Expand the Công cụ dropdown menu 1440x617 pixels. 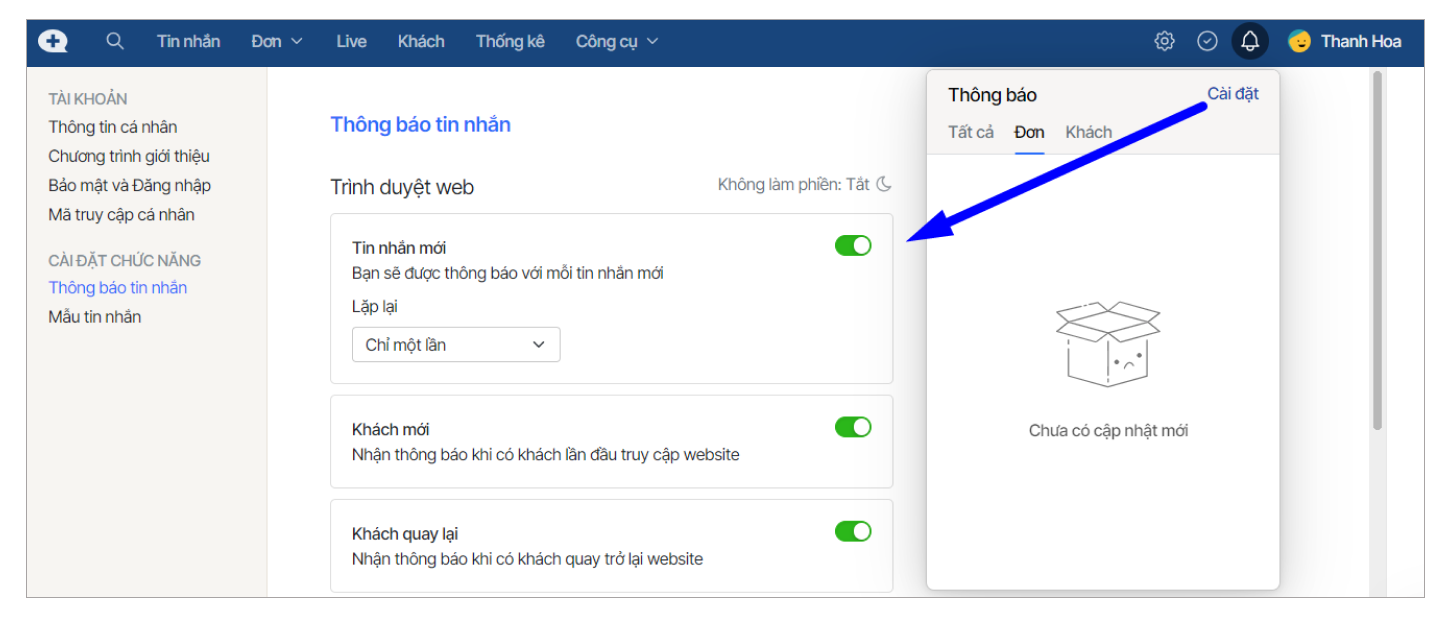point(617,41)
